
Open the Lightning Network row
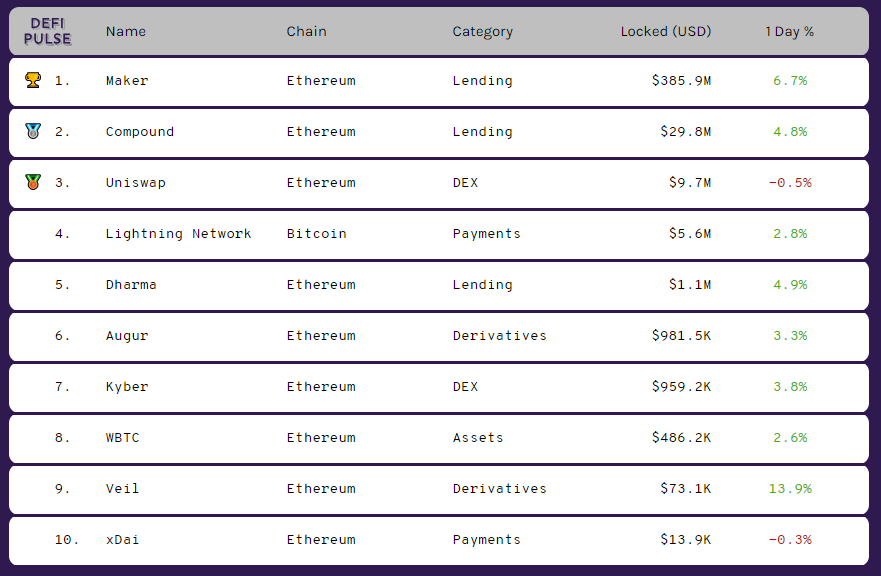pyautogui.click(x=439, y=235)
